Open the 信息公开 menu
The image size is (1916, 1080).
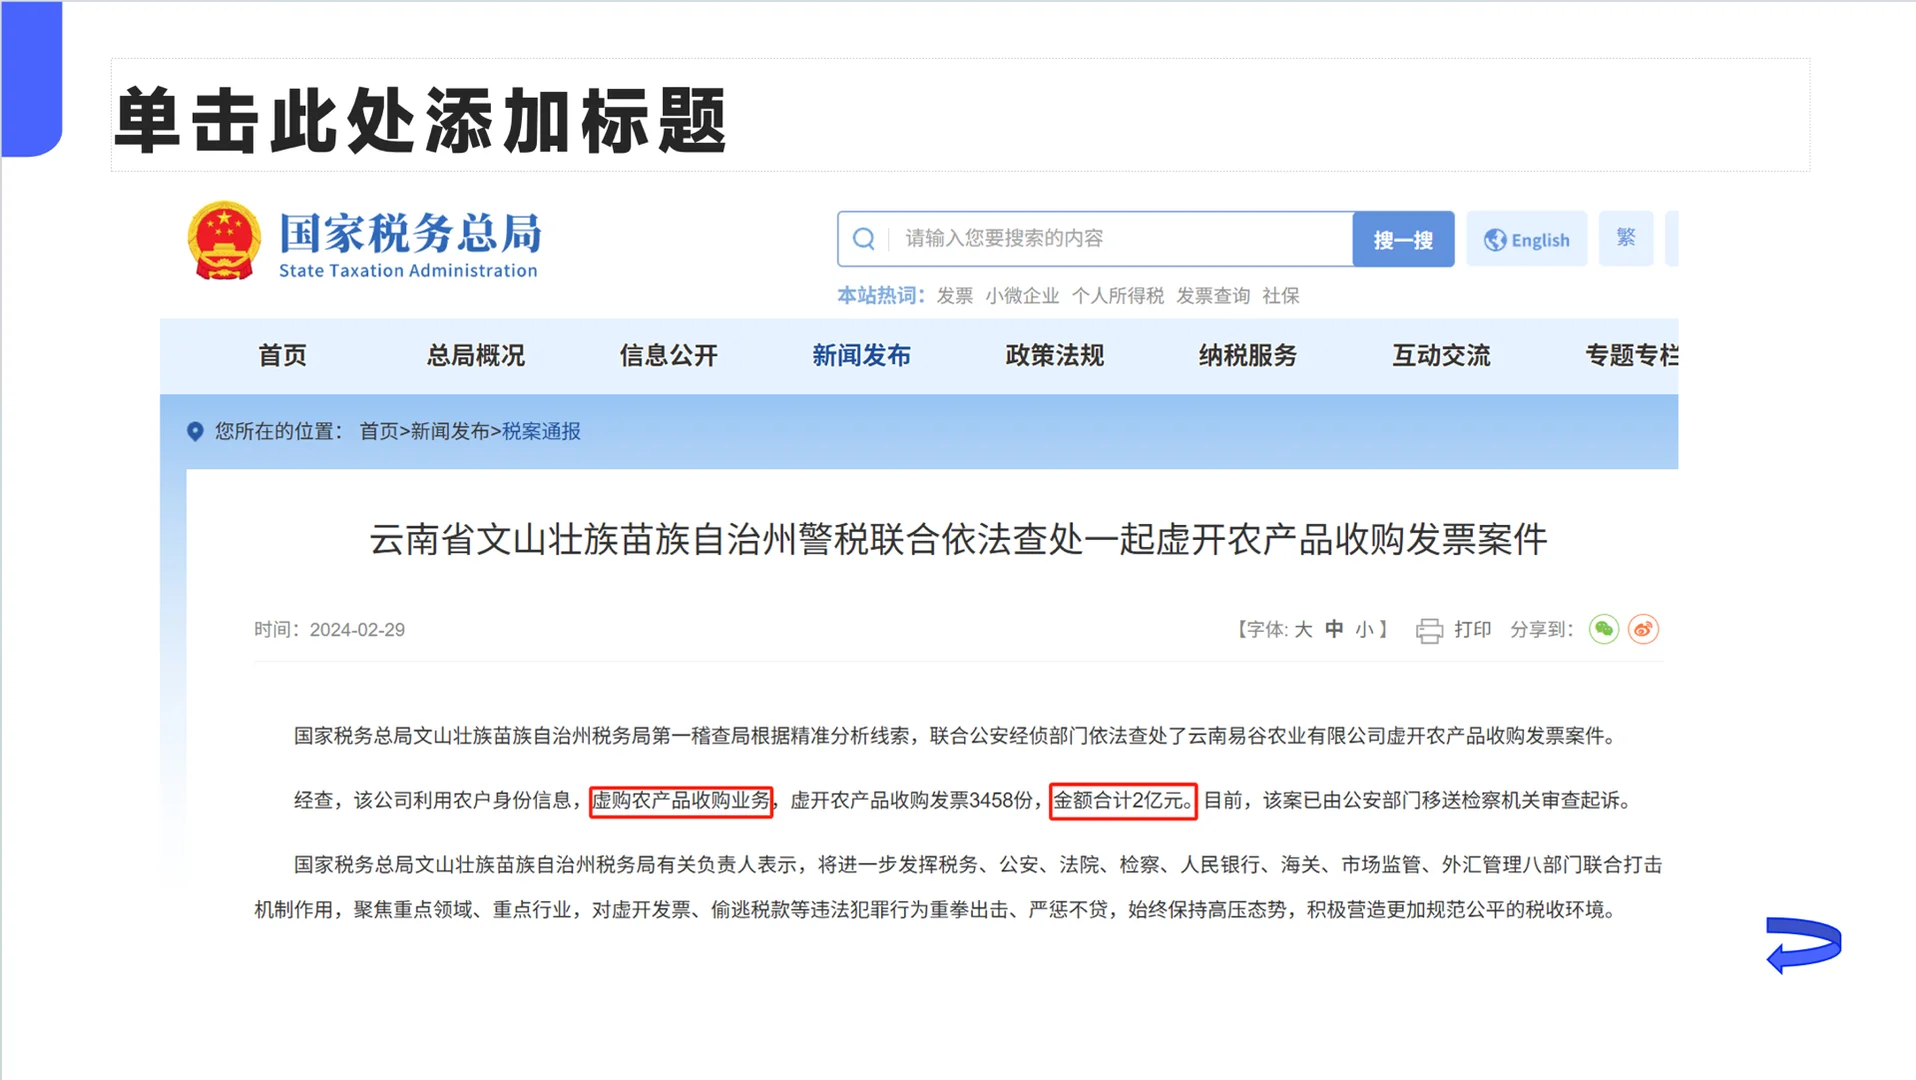[667, 356]
